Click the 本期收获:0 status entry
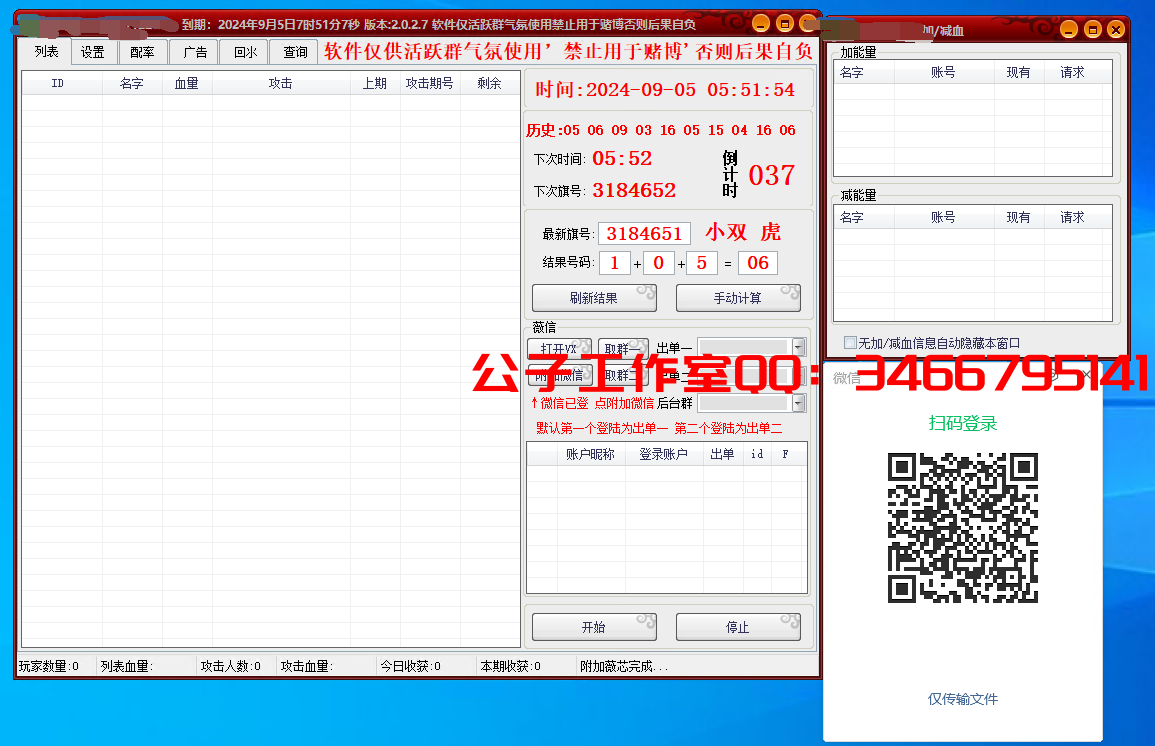The height and width of the screenshot is (746, 1155). [510, 666]
